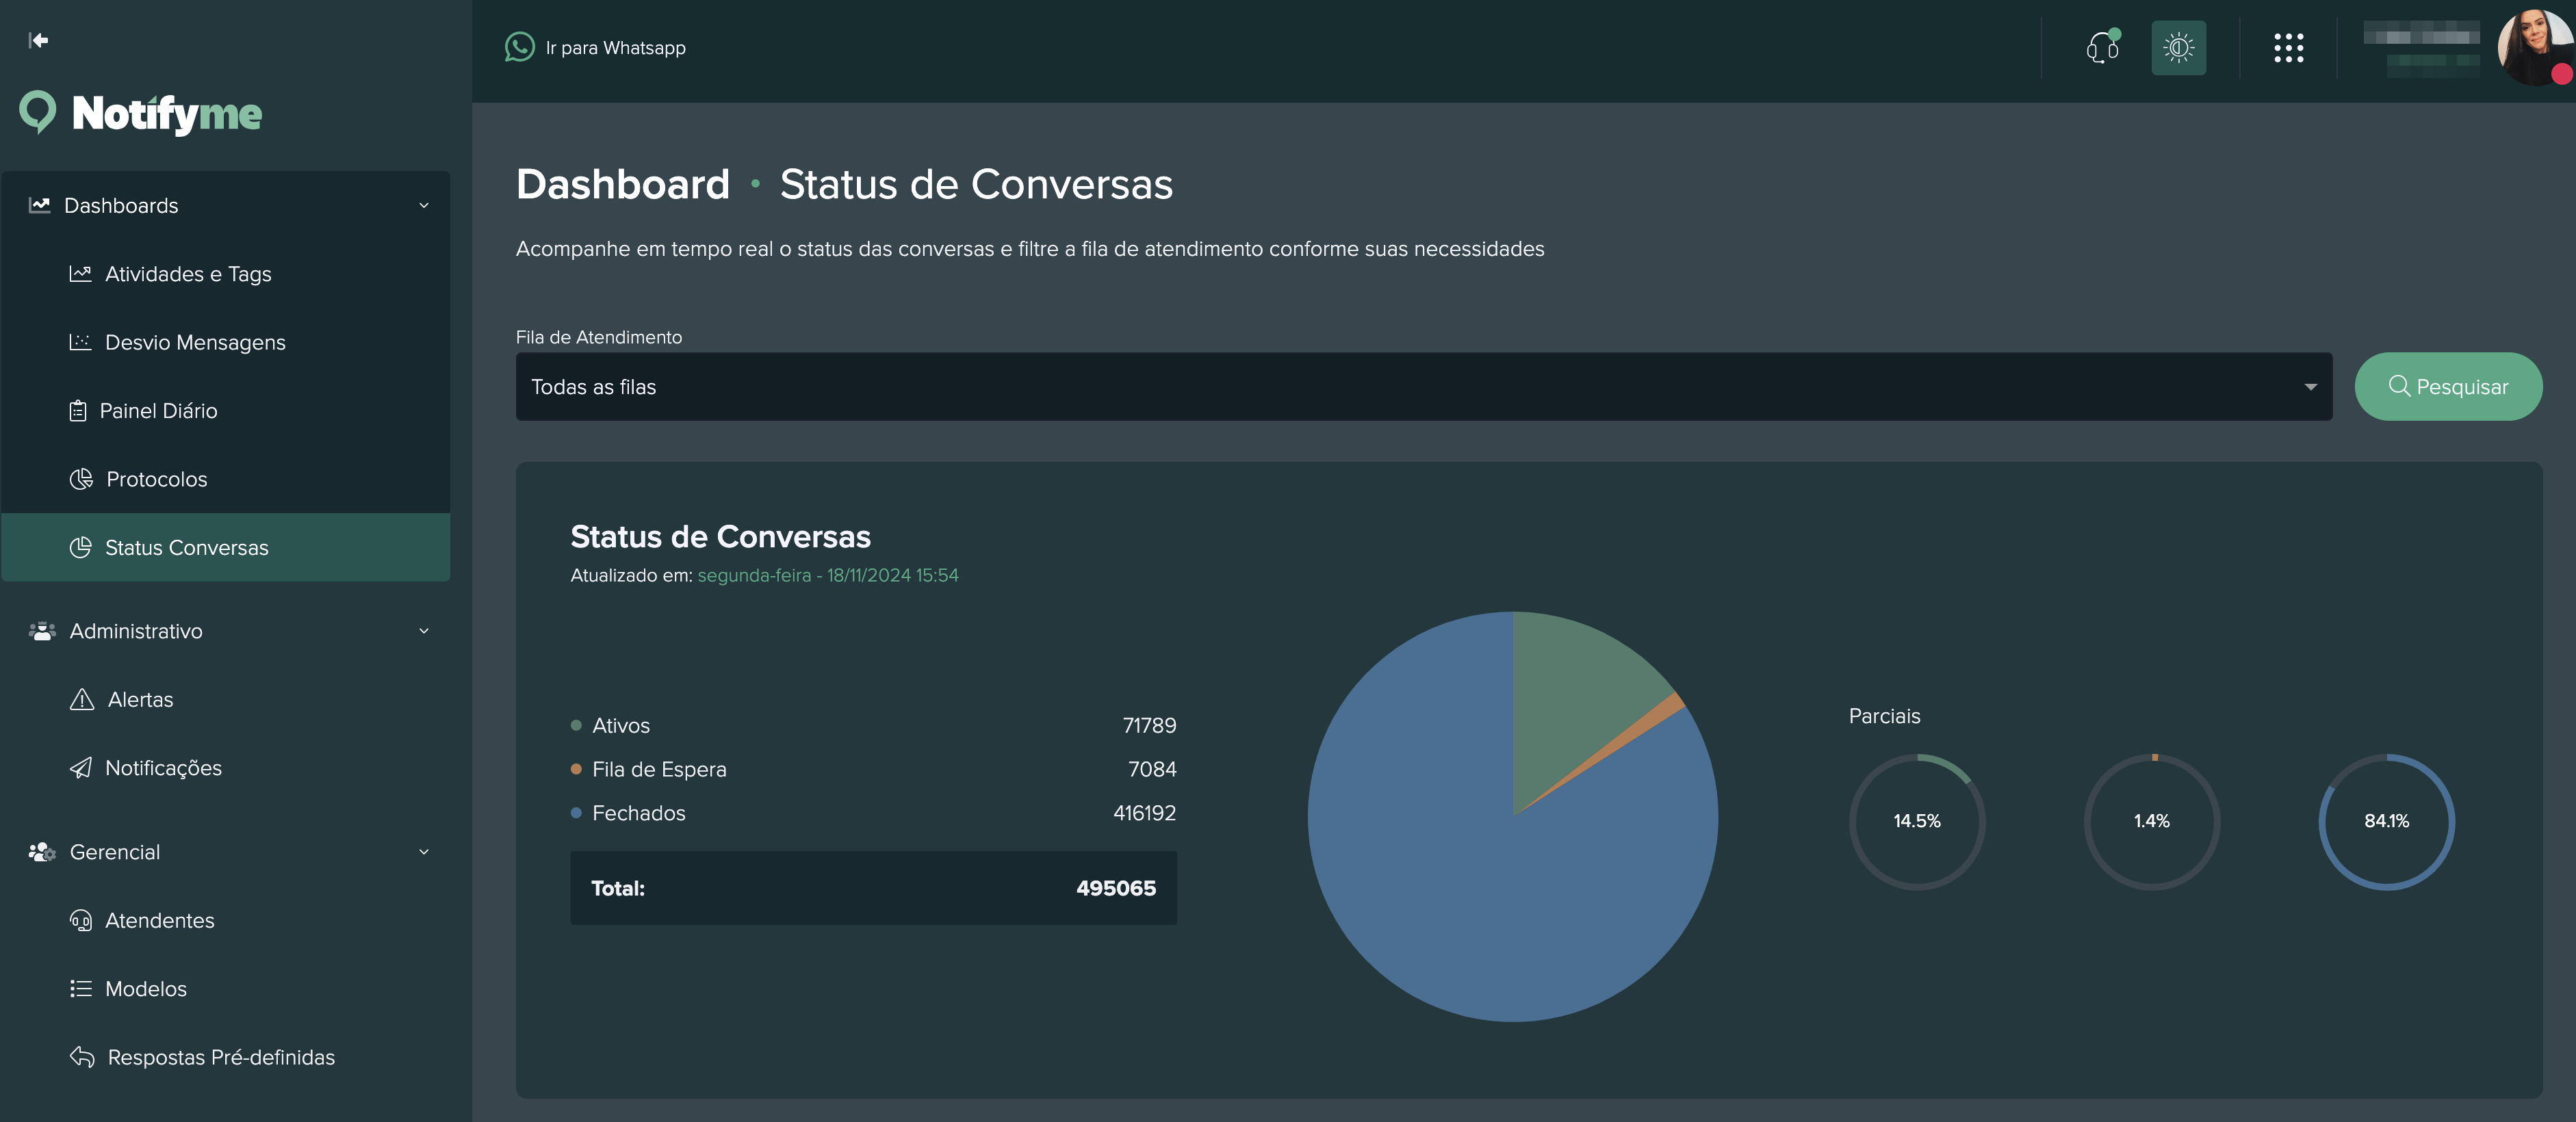Viewport: 2576px width, 1122px height.
Task: Toggle the light/dark theme brightness button
Action: point(2178,47)
